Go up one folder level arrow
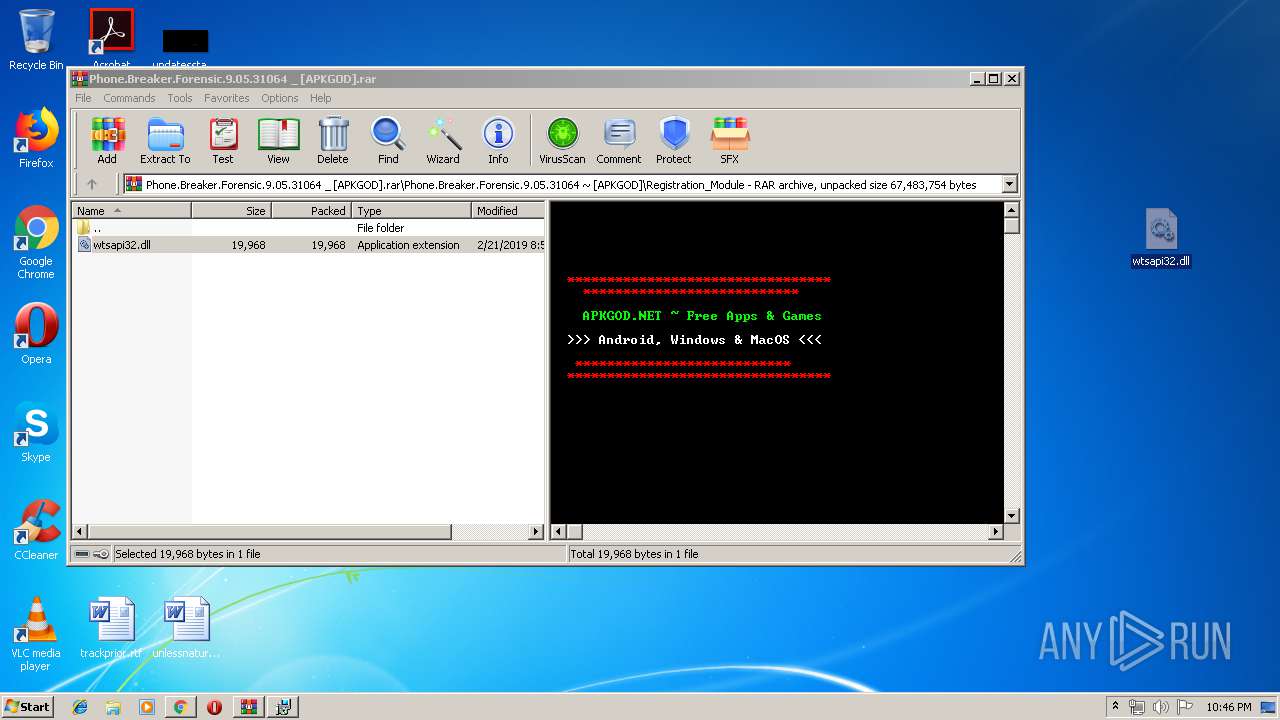 click(x=92, y=184)
